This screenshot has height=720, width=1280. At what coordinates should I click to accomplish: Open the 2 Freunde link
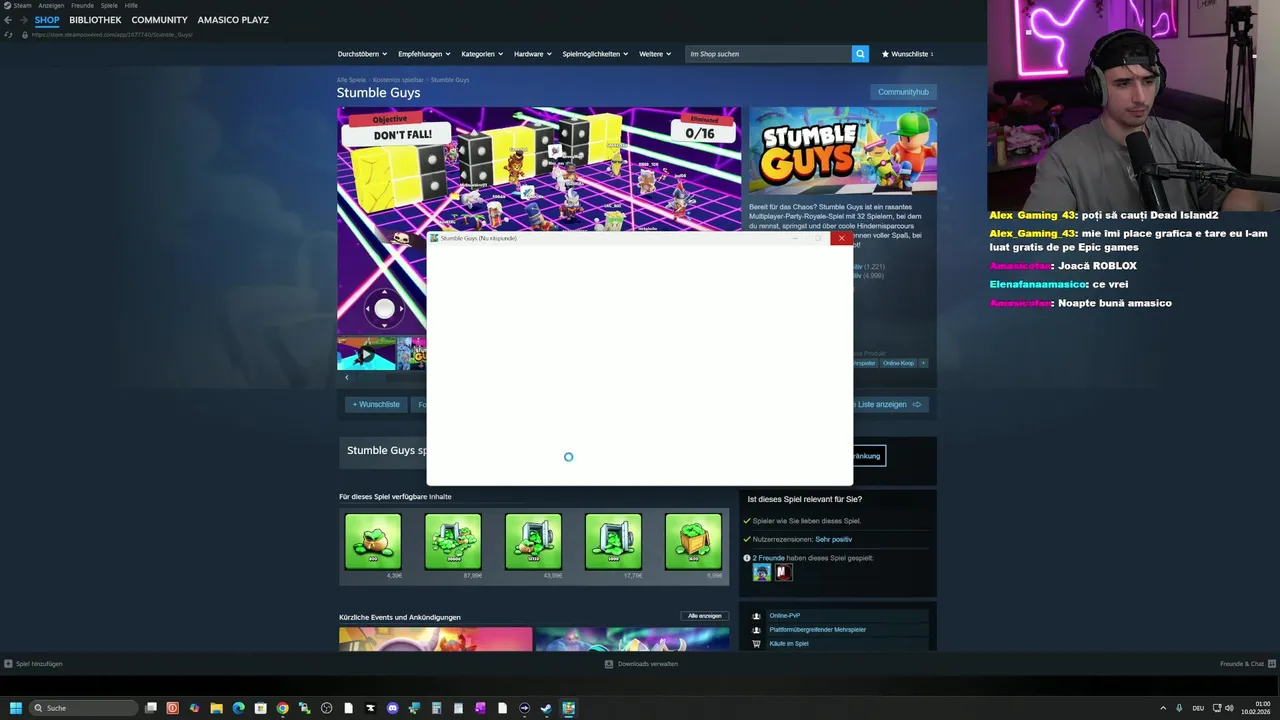[x=771, y=558]
